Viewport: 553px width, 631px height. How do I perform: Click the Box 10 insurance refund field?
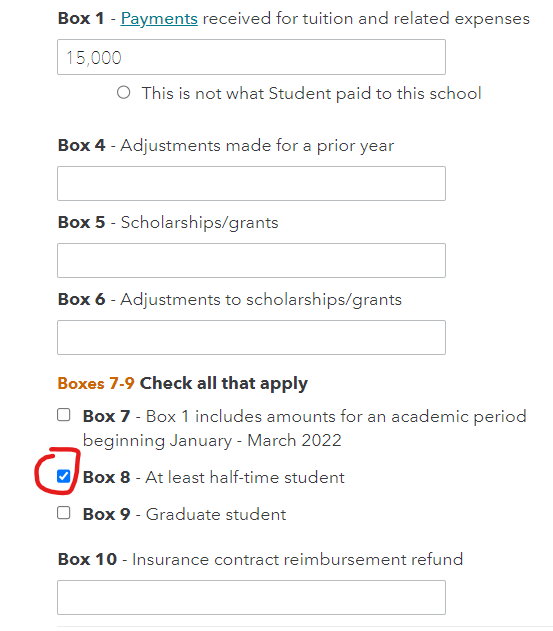click(251, 597)
